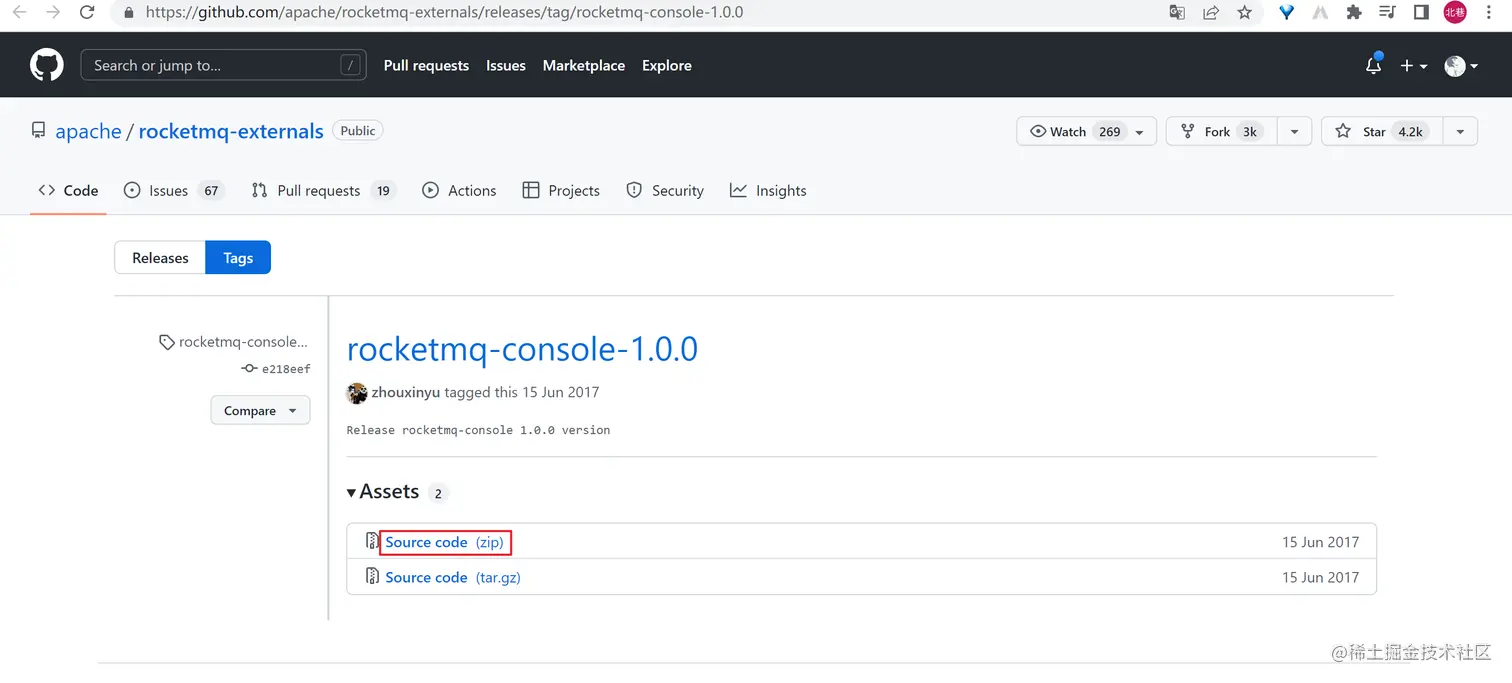Fork the repository
Screen dimensions: 1512x683
coord(1222,132)
